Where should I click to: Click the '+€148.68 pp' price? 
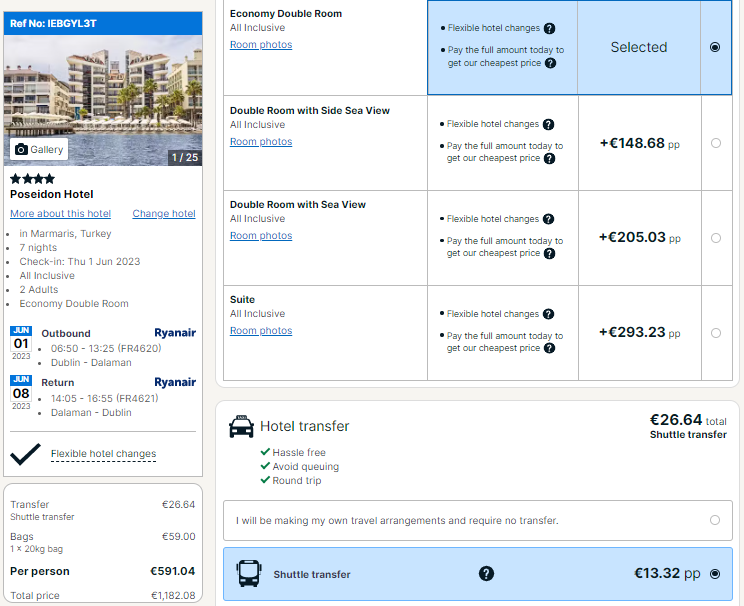click(x=640, y=143)
